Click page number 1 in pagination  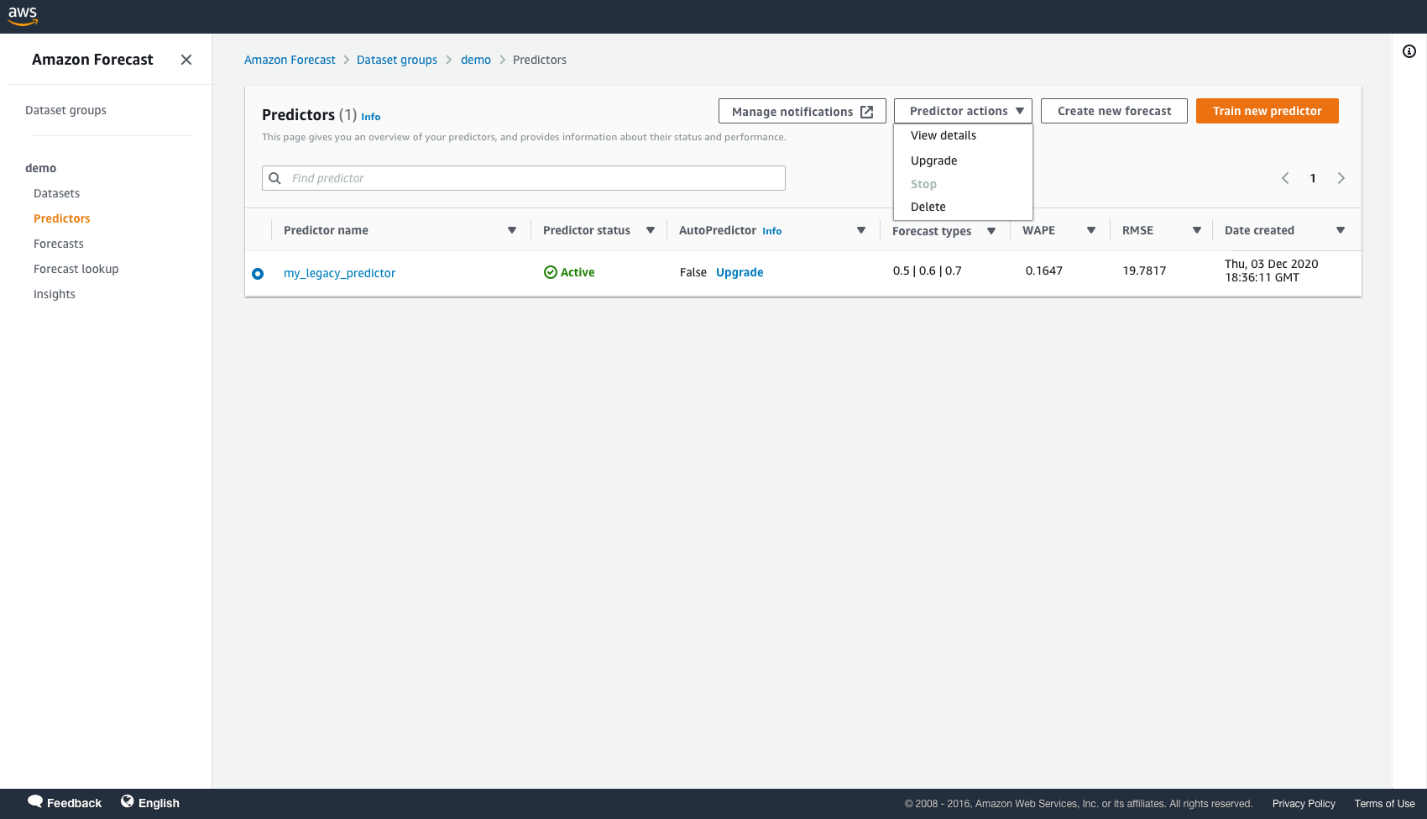pyautogui.click(x=1313, y=179)
